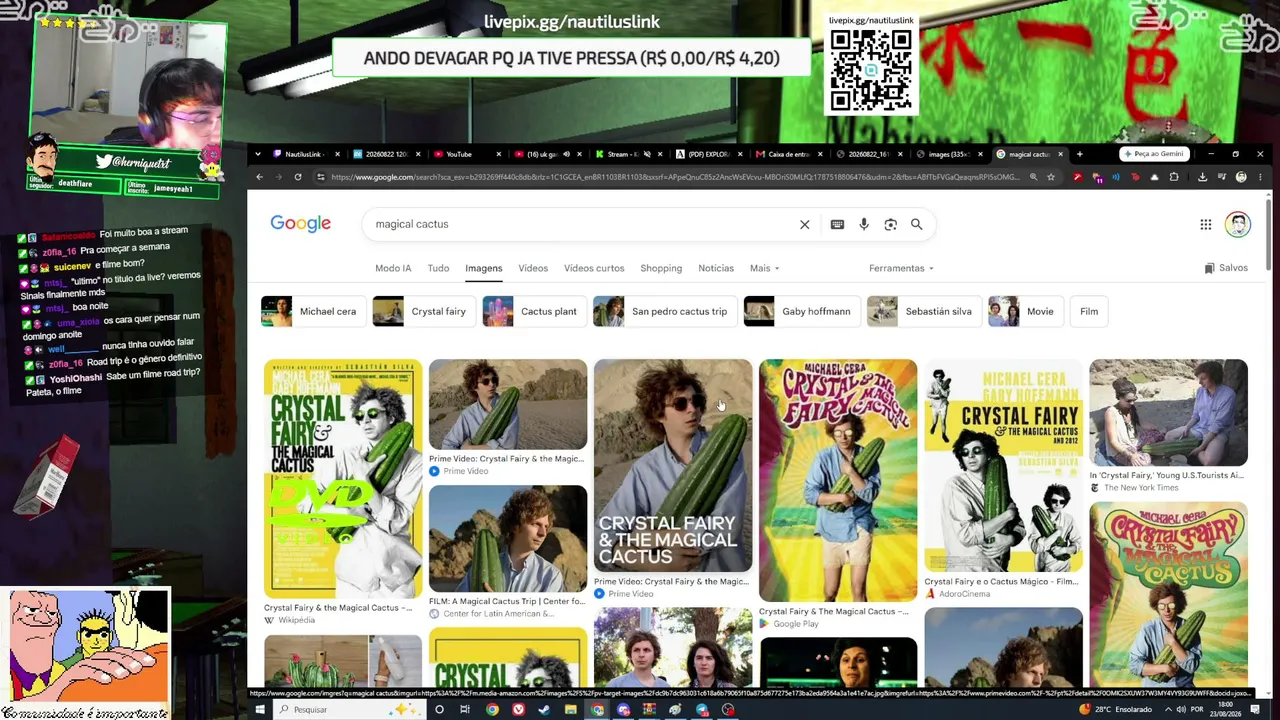Filter images by Gaby hoffmann chip
1280x720 pixels.
(x=802, y=312)
